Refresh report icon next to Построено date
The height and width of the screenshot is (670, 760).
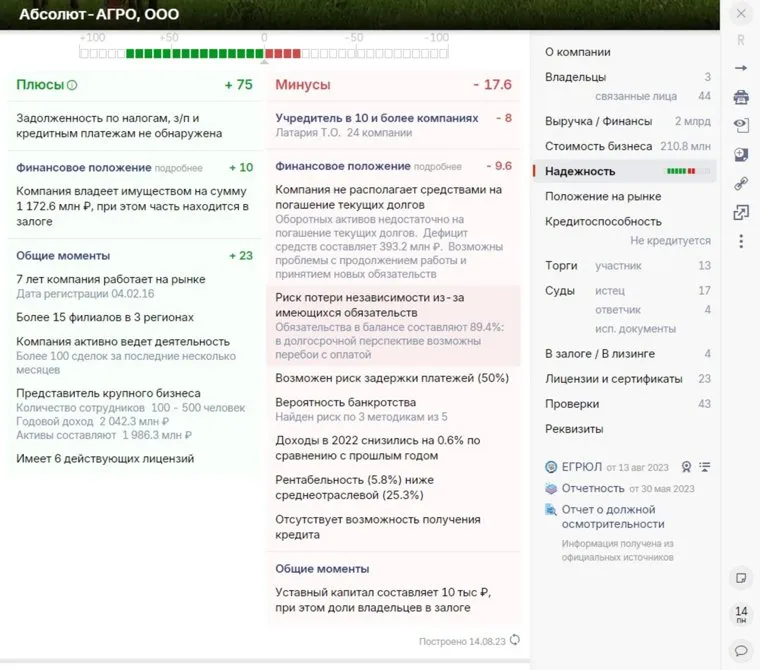[x=515, y=640]
